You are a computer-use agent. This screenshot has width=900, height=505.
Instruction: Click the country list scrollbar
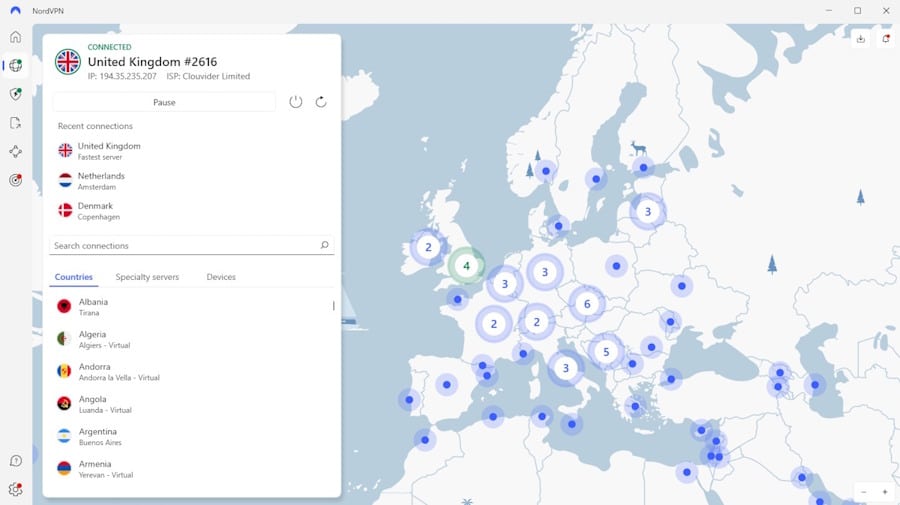pos(333,306)
